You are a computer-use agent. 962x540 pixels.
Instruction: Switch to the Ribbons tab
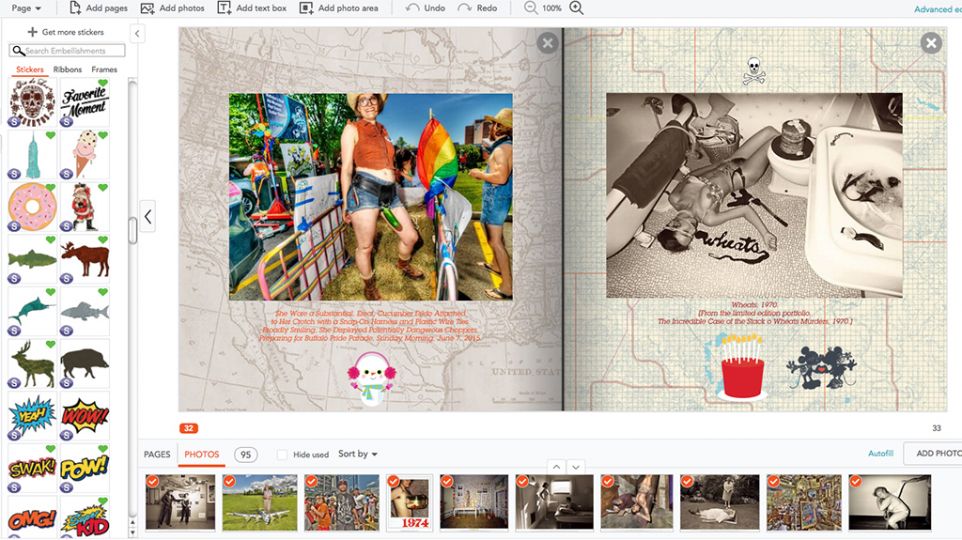(67, 69)
